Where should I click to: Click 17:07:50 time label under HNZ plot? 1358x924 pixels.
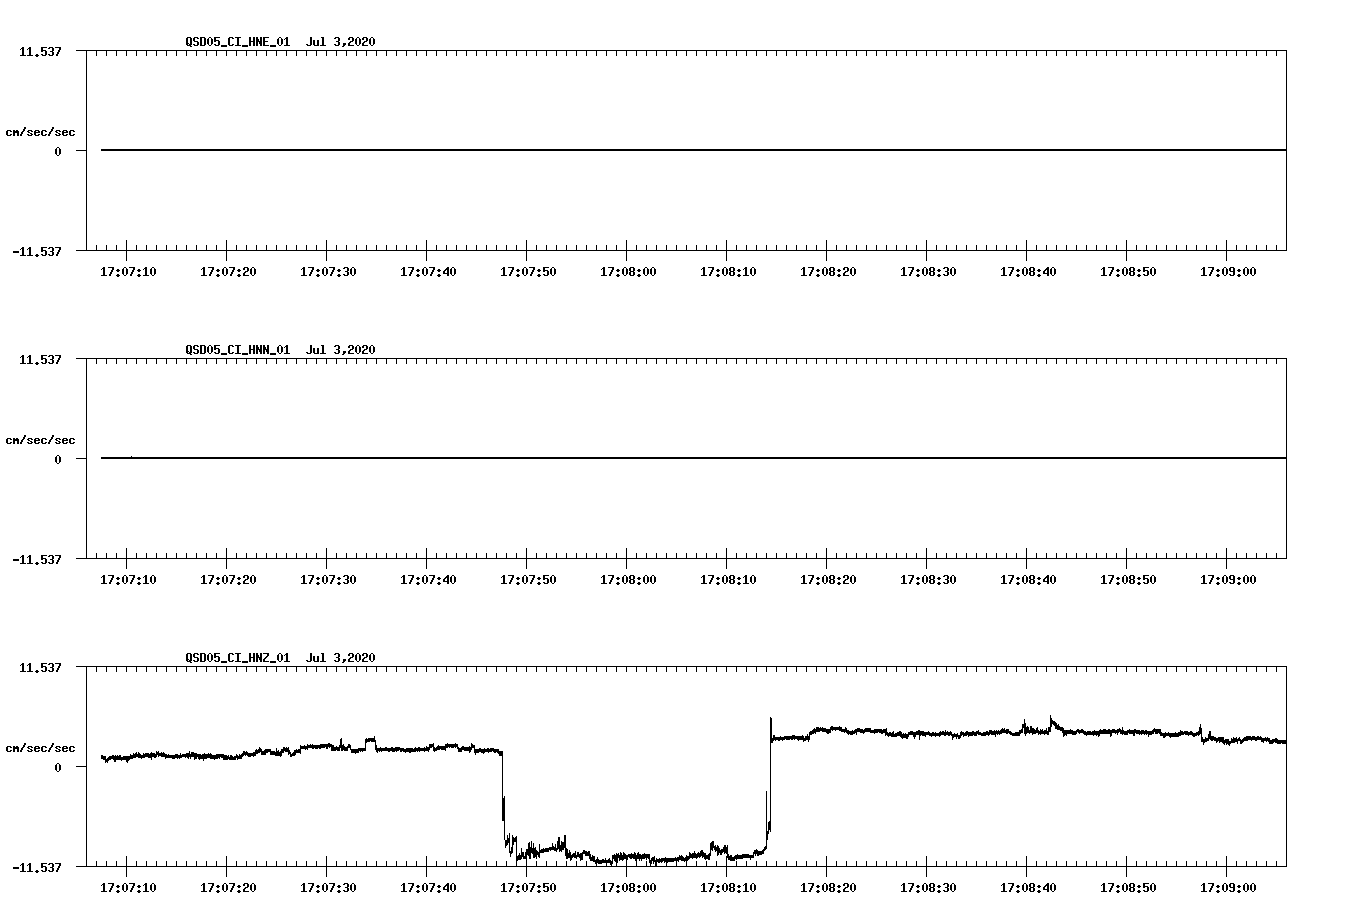coord(528,887)
